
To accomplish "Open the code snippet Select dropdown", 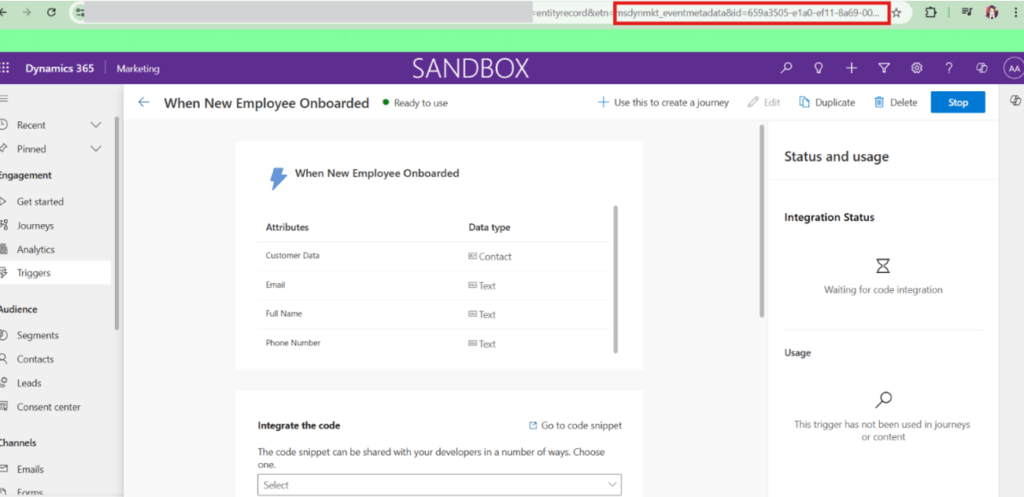I will tap(439, 485).
